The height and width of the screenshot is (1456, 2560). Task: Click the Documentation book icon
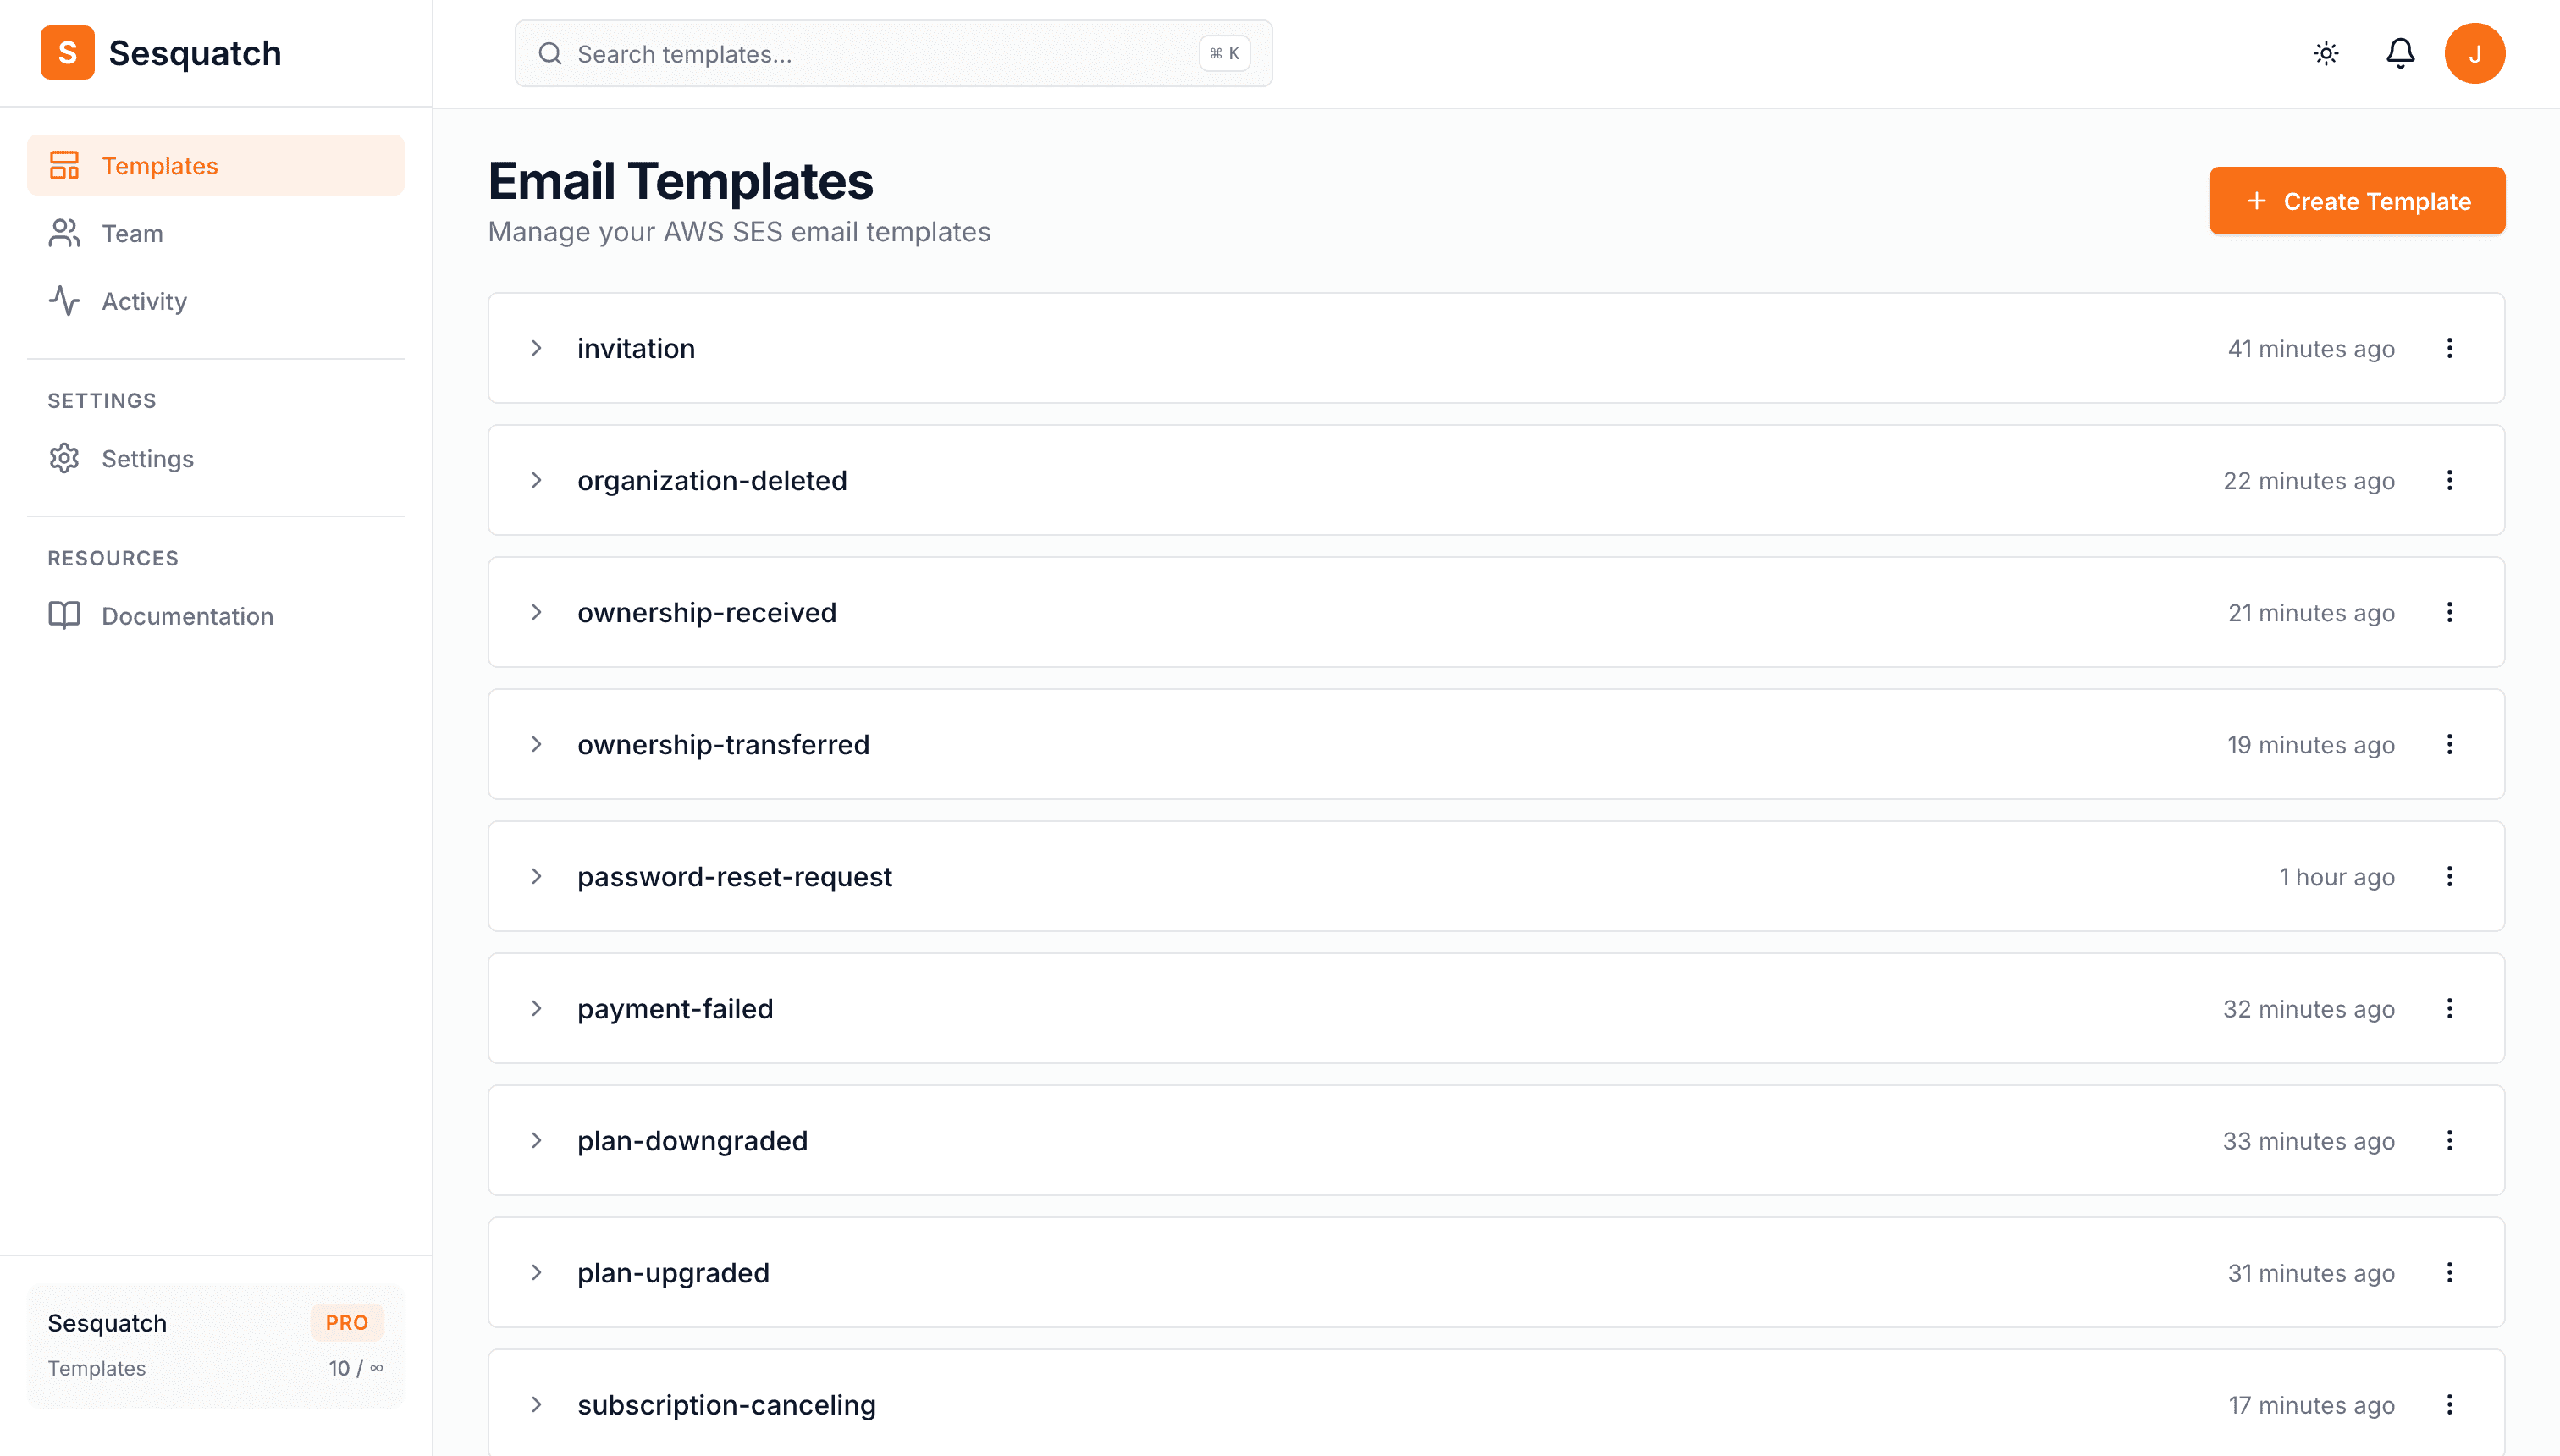64,616
